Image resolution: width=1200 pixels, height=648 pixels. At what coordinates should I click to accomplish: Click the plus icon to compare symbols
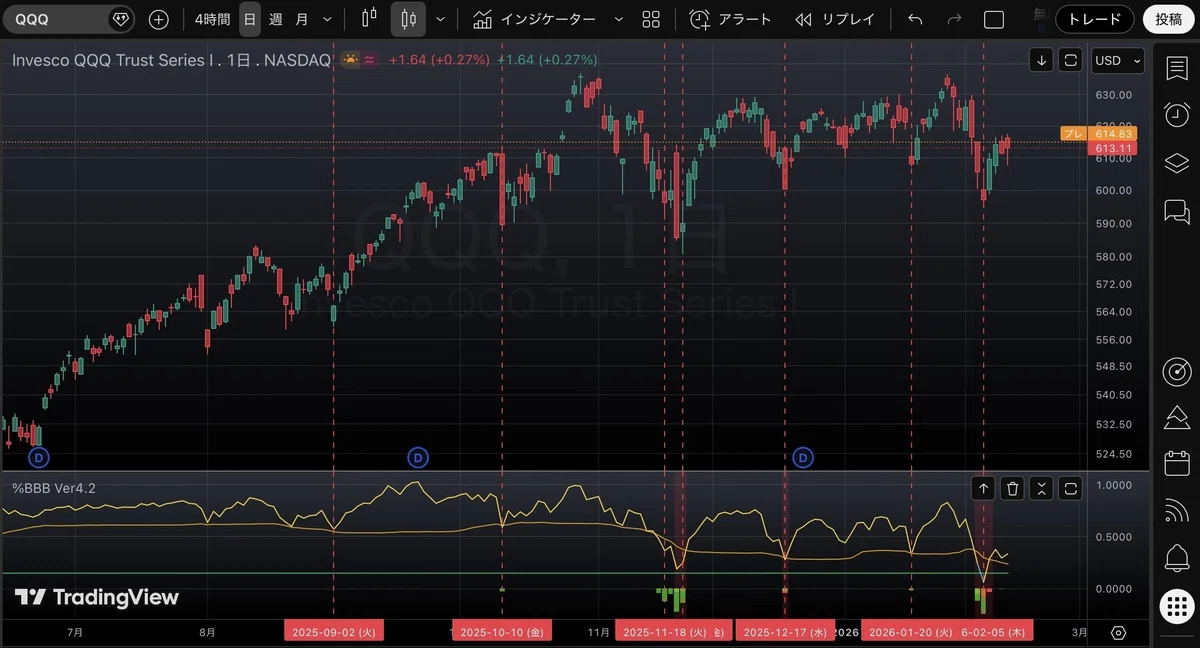click(158, 19)
